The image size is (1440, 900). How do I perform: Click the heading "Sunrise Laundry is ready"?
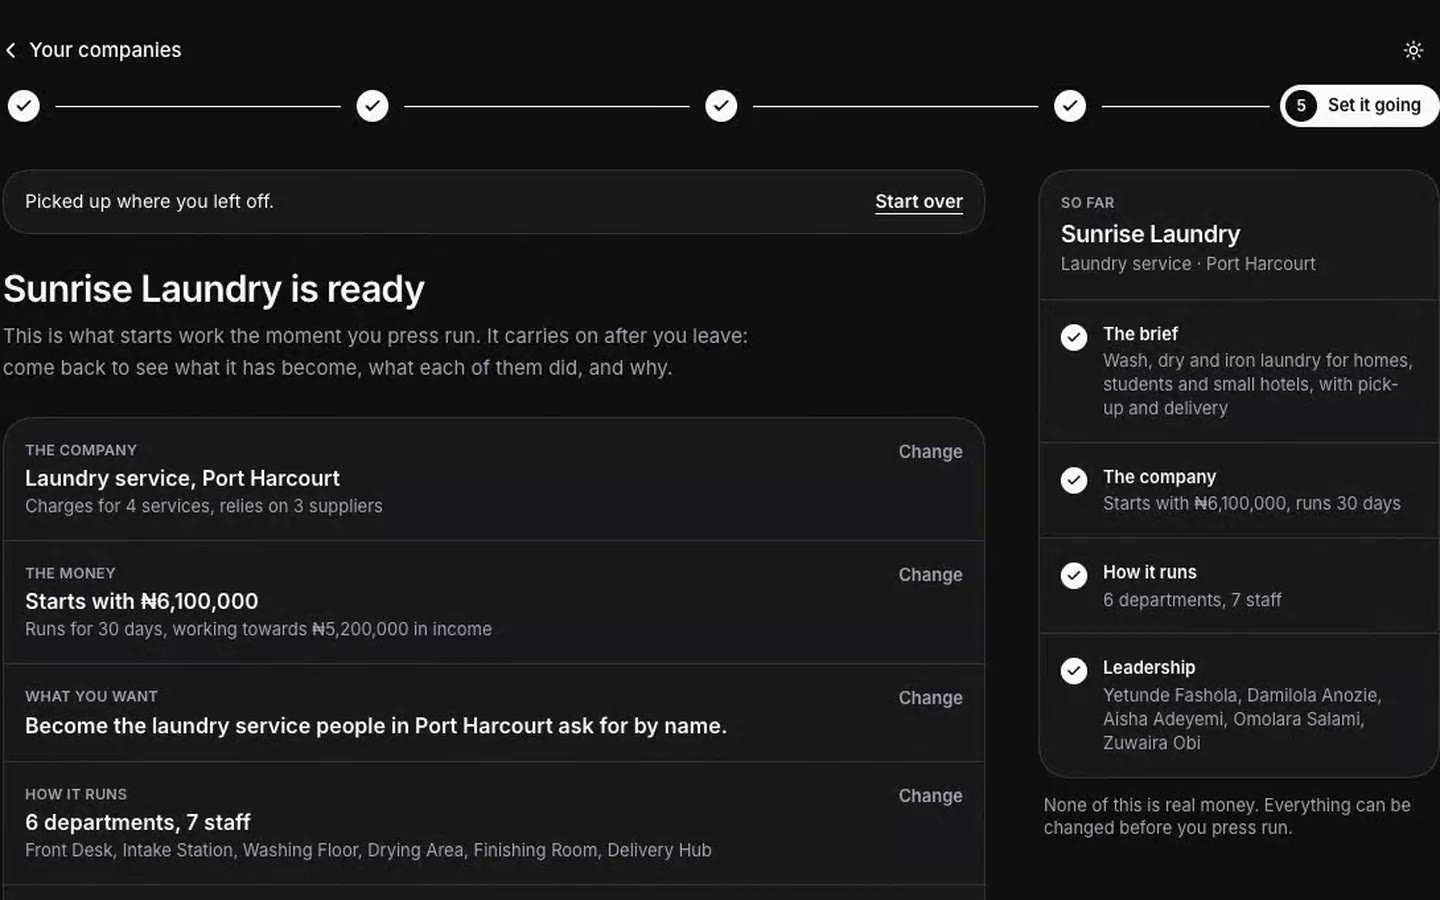(214, 289)
